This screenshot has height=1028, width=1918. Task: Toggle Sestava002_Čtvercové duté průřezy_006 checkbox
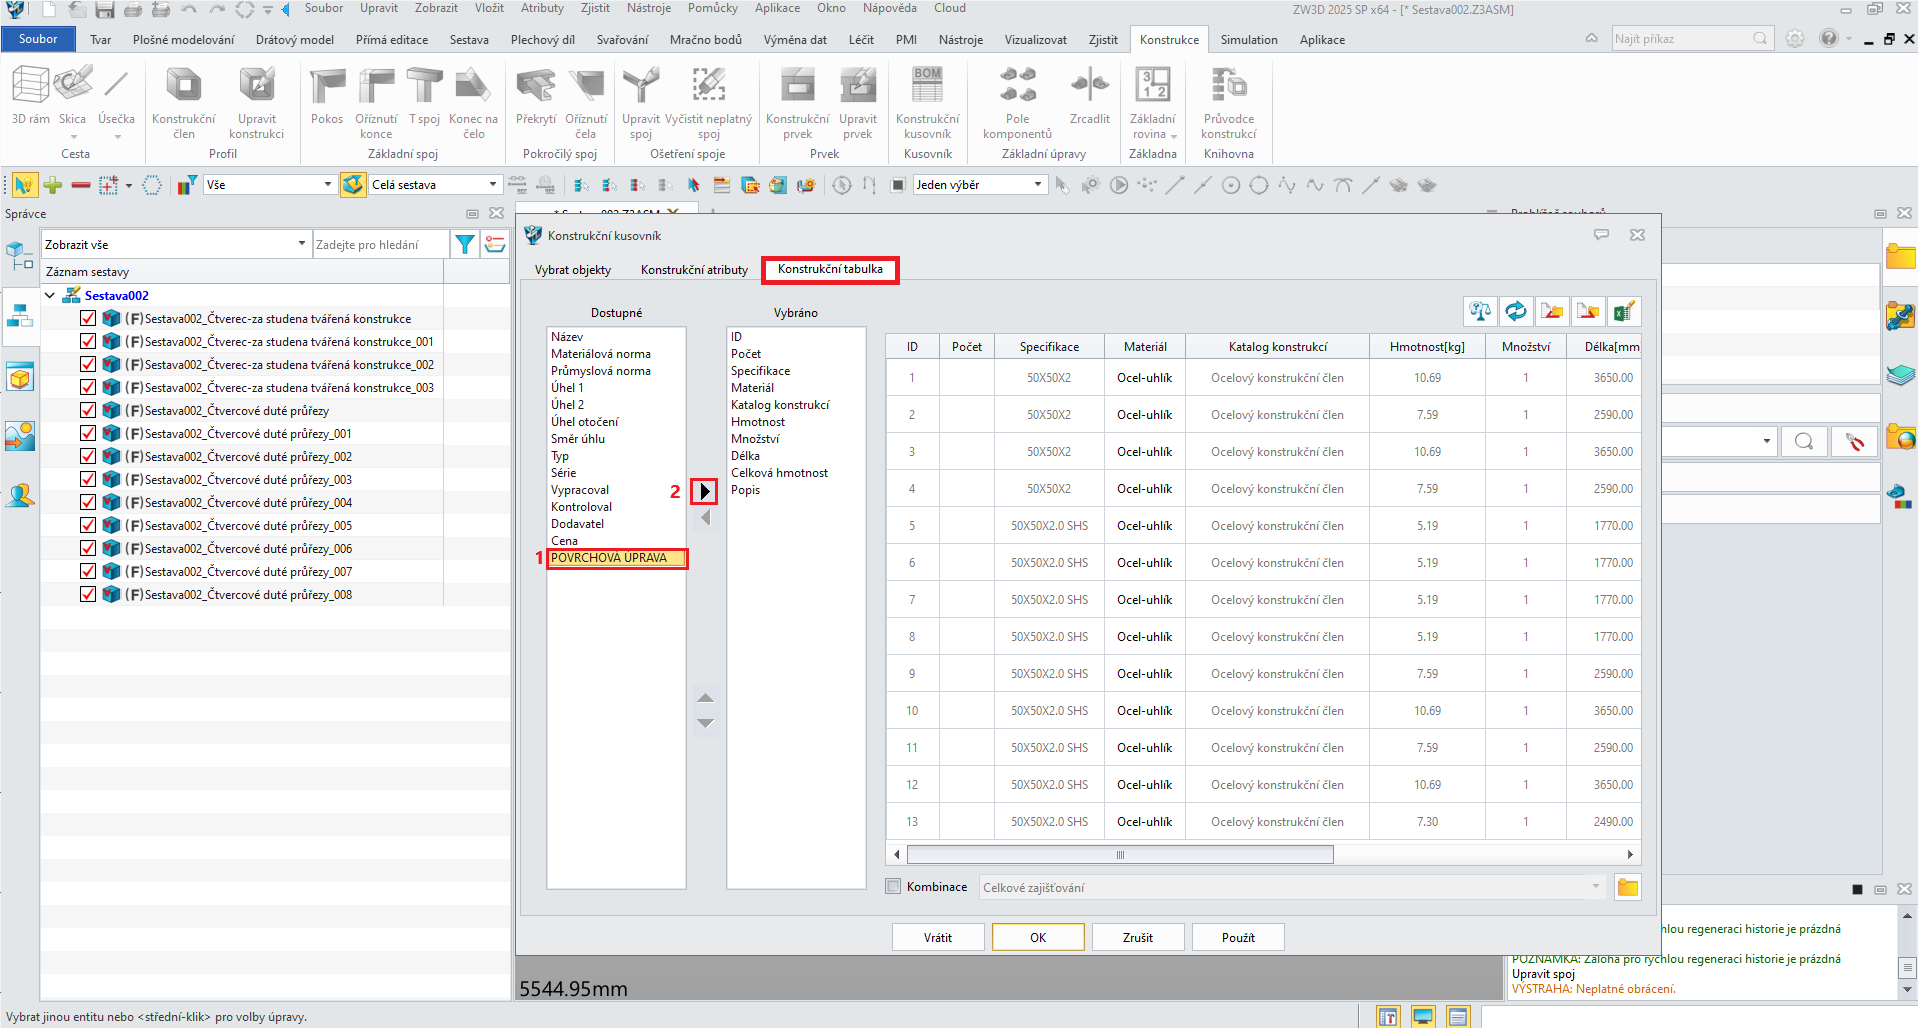point(88,548)
